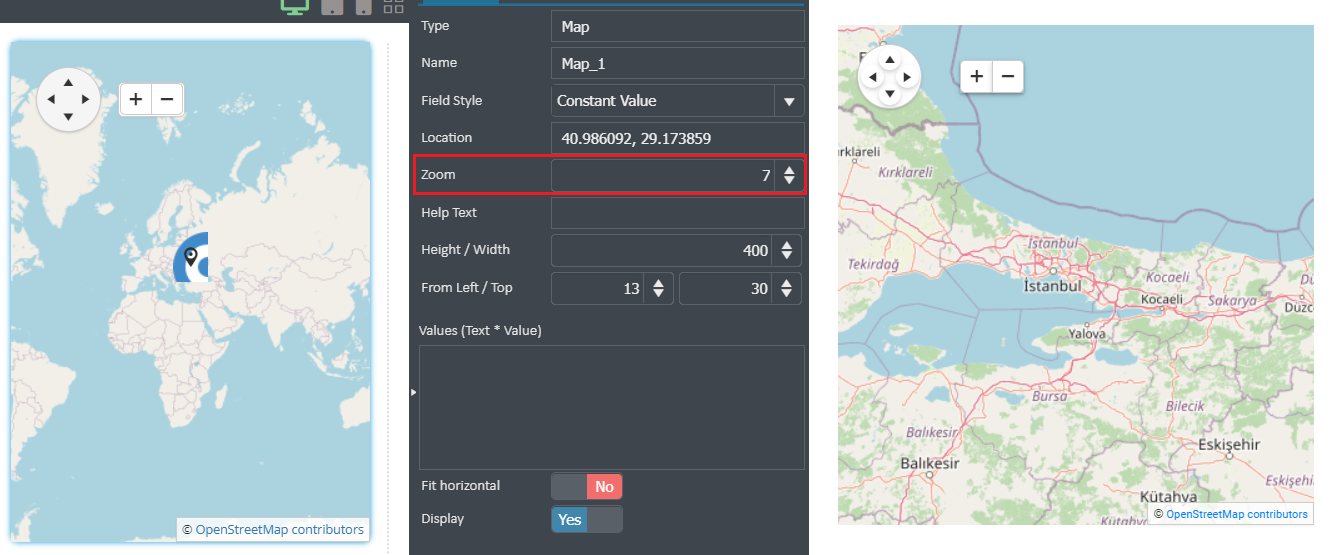Open the Field Style dropdown arrow

coord(789,101)
